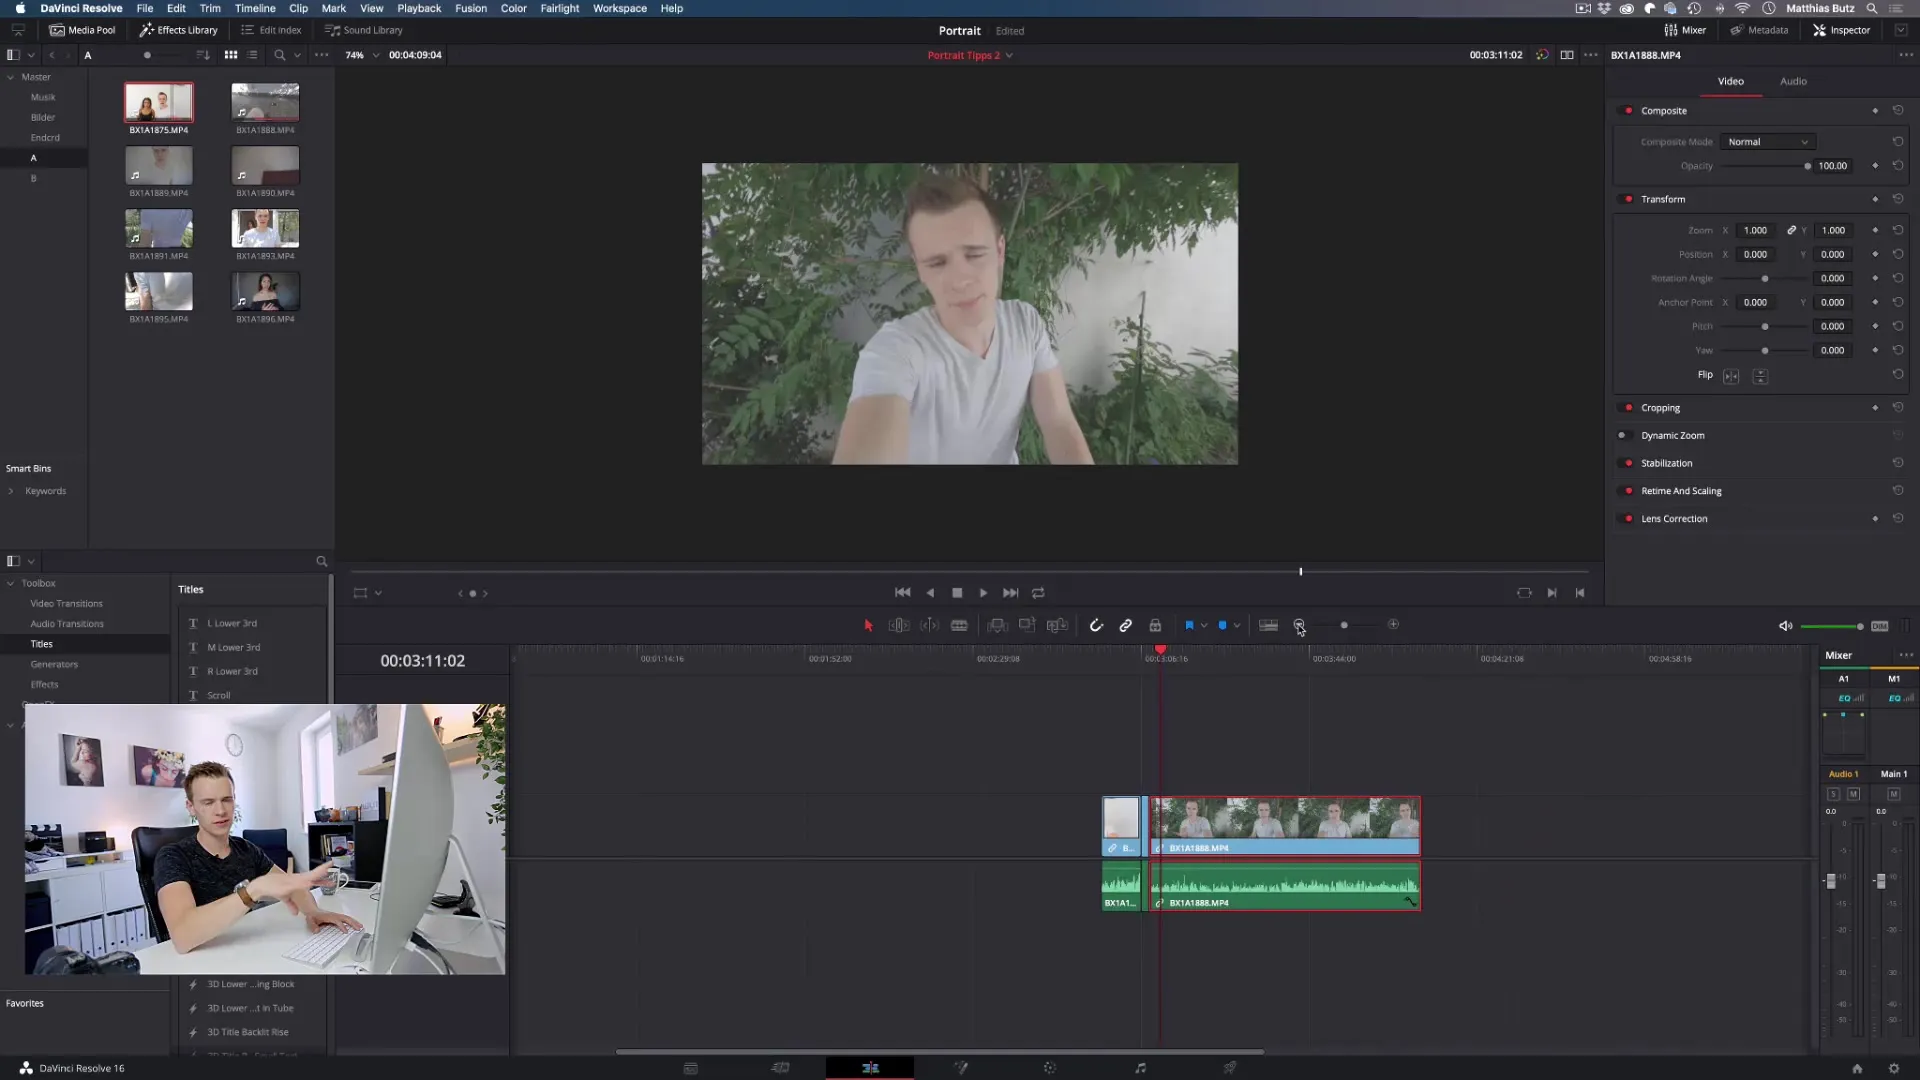Screen dimensions: 1920x1080
Task: Toggle the Mixer panel button
Action: click(1685, 30)
